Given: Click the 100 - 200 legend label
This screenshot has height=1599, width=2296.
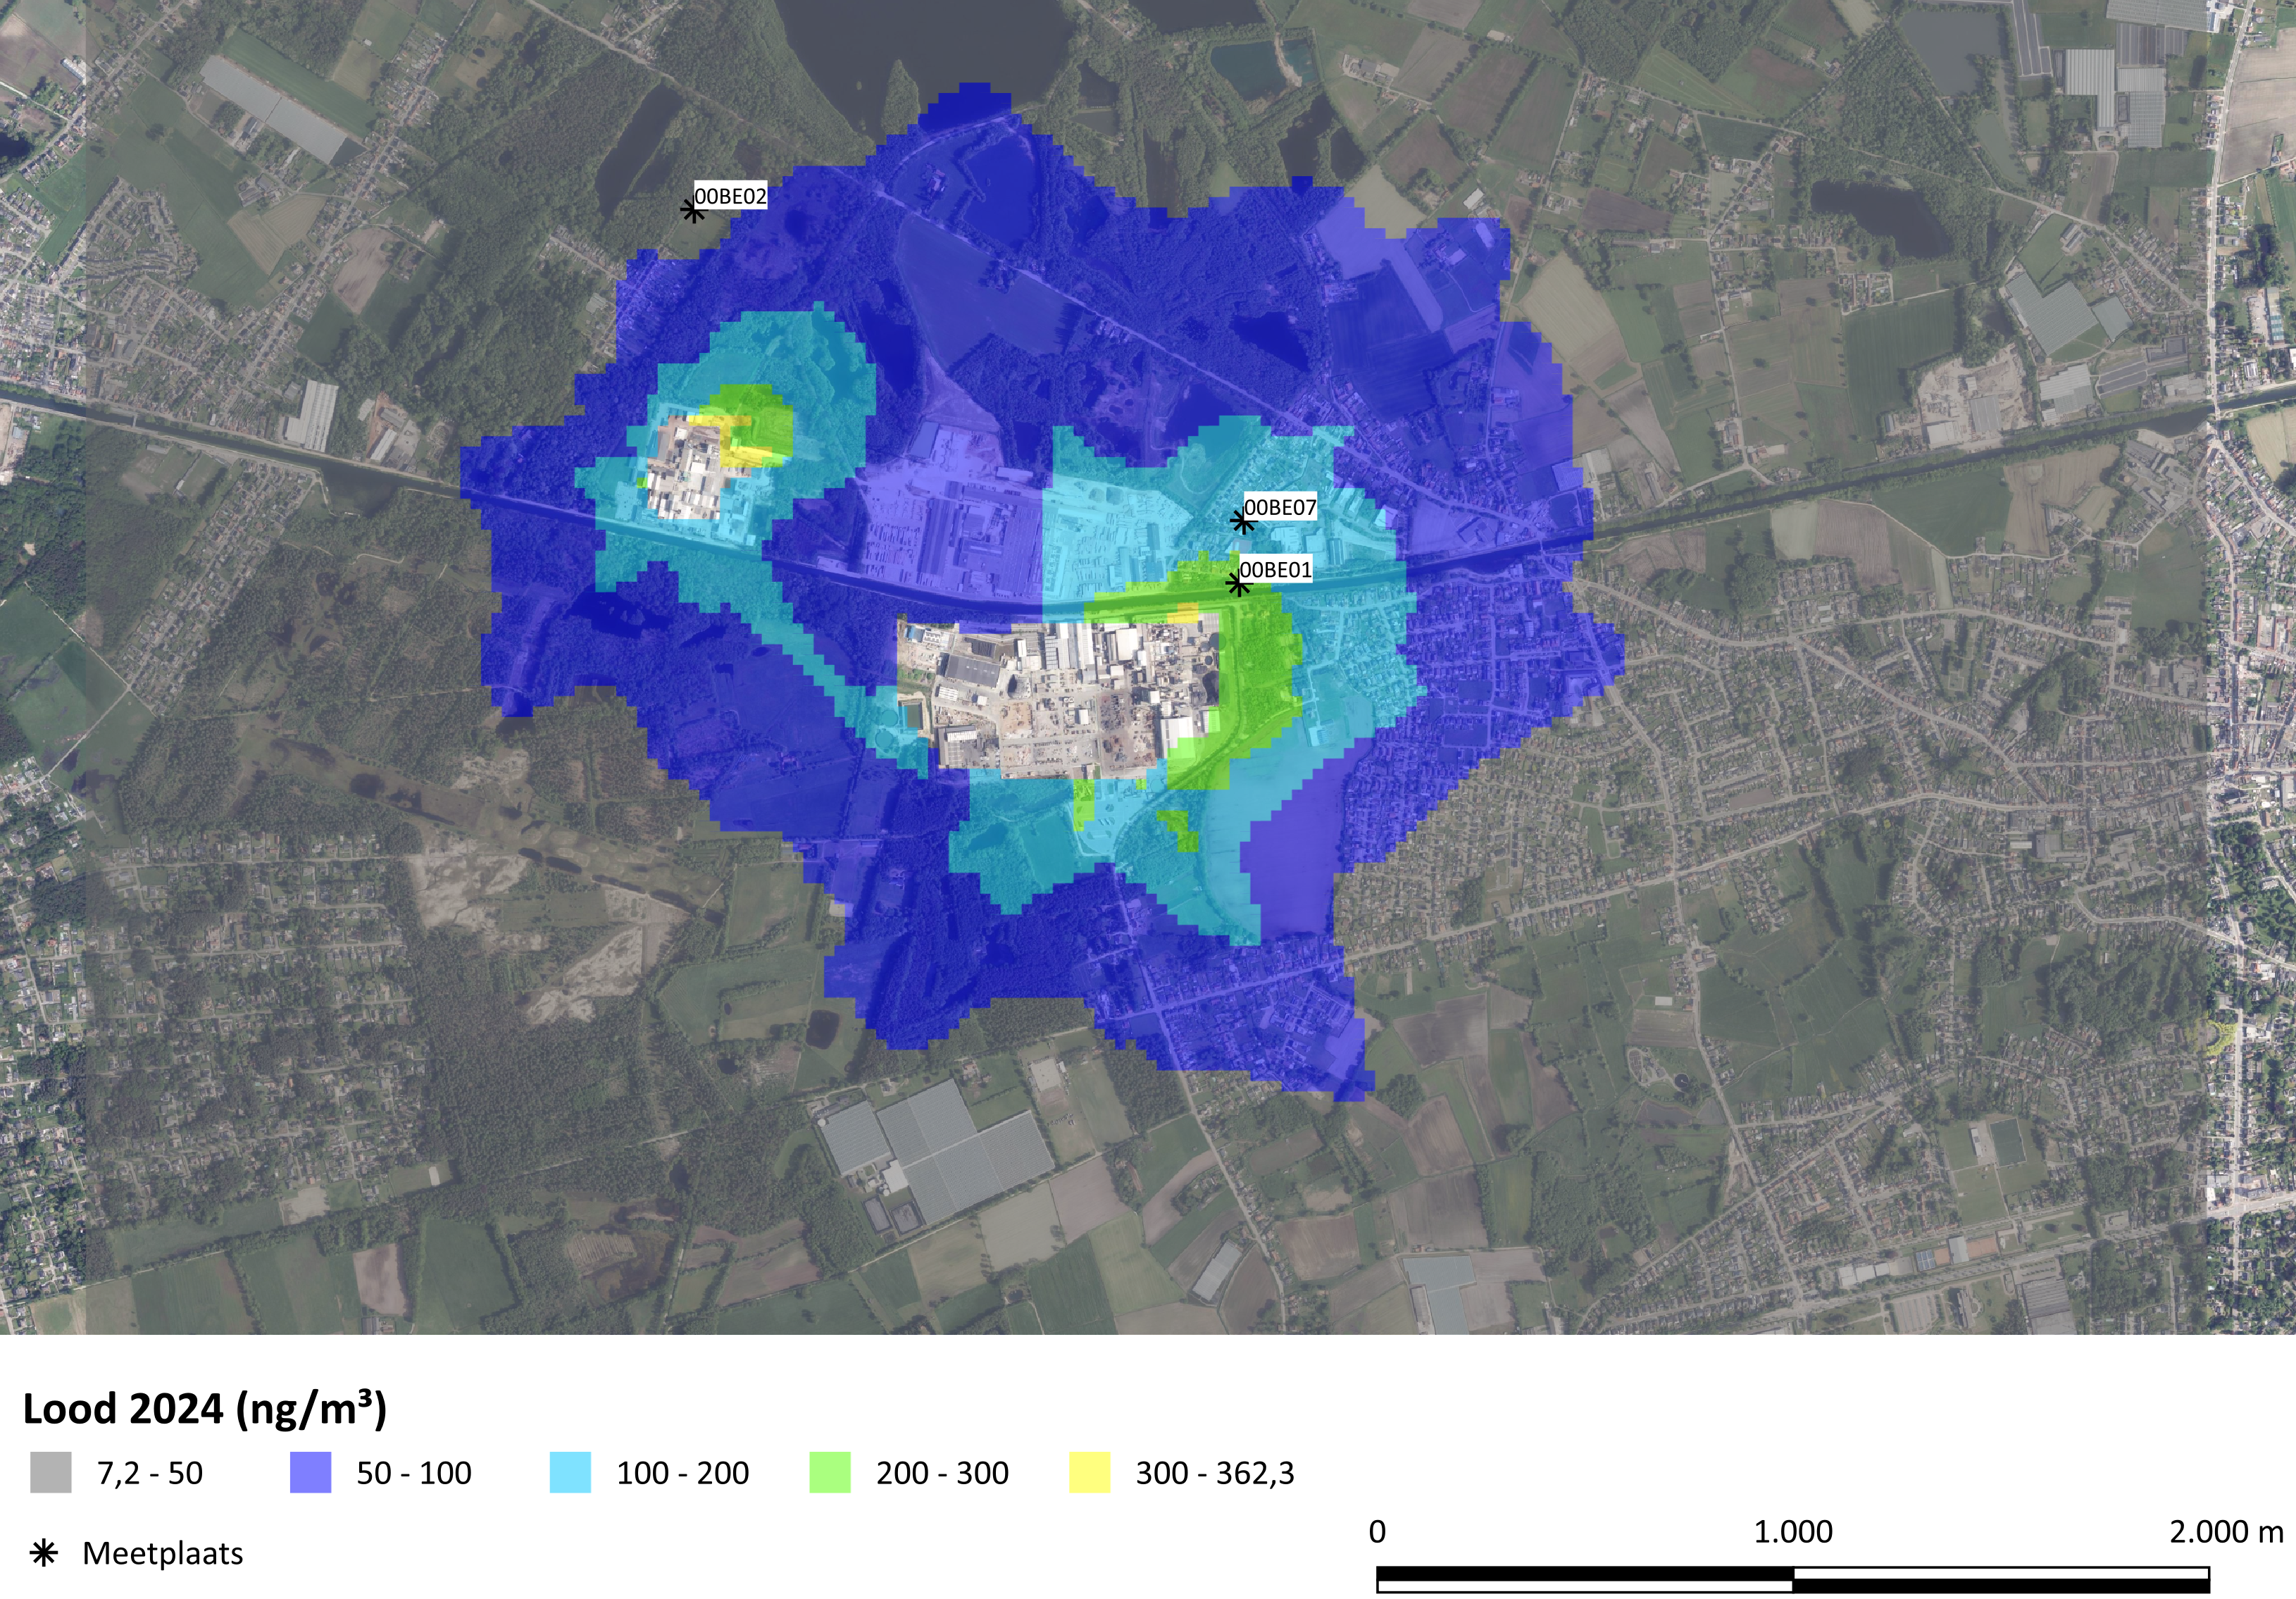Looking at the screenshot, I should (683, 1473).
